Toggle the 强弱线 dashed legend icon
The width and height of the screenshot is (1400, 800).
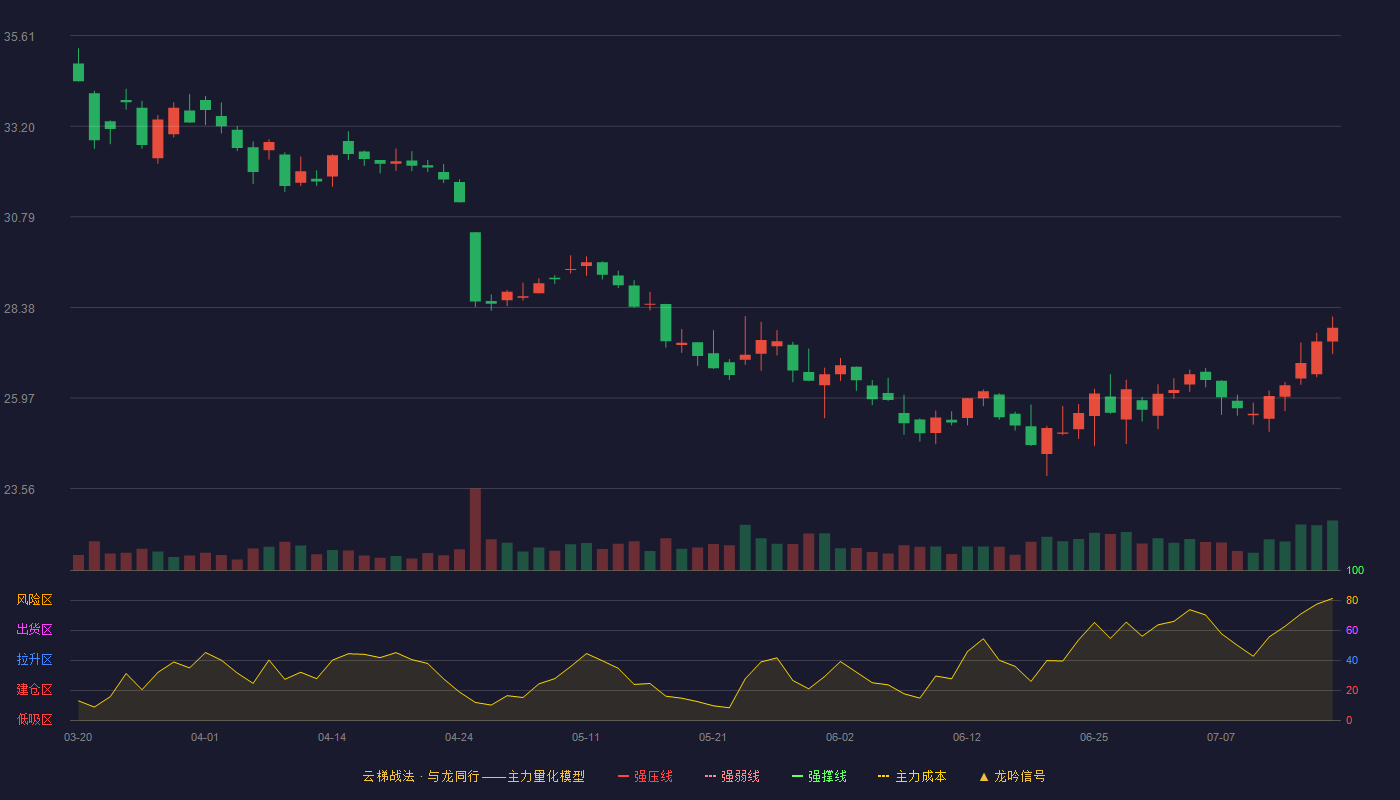point(711,776)
